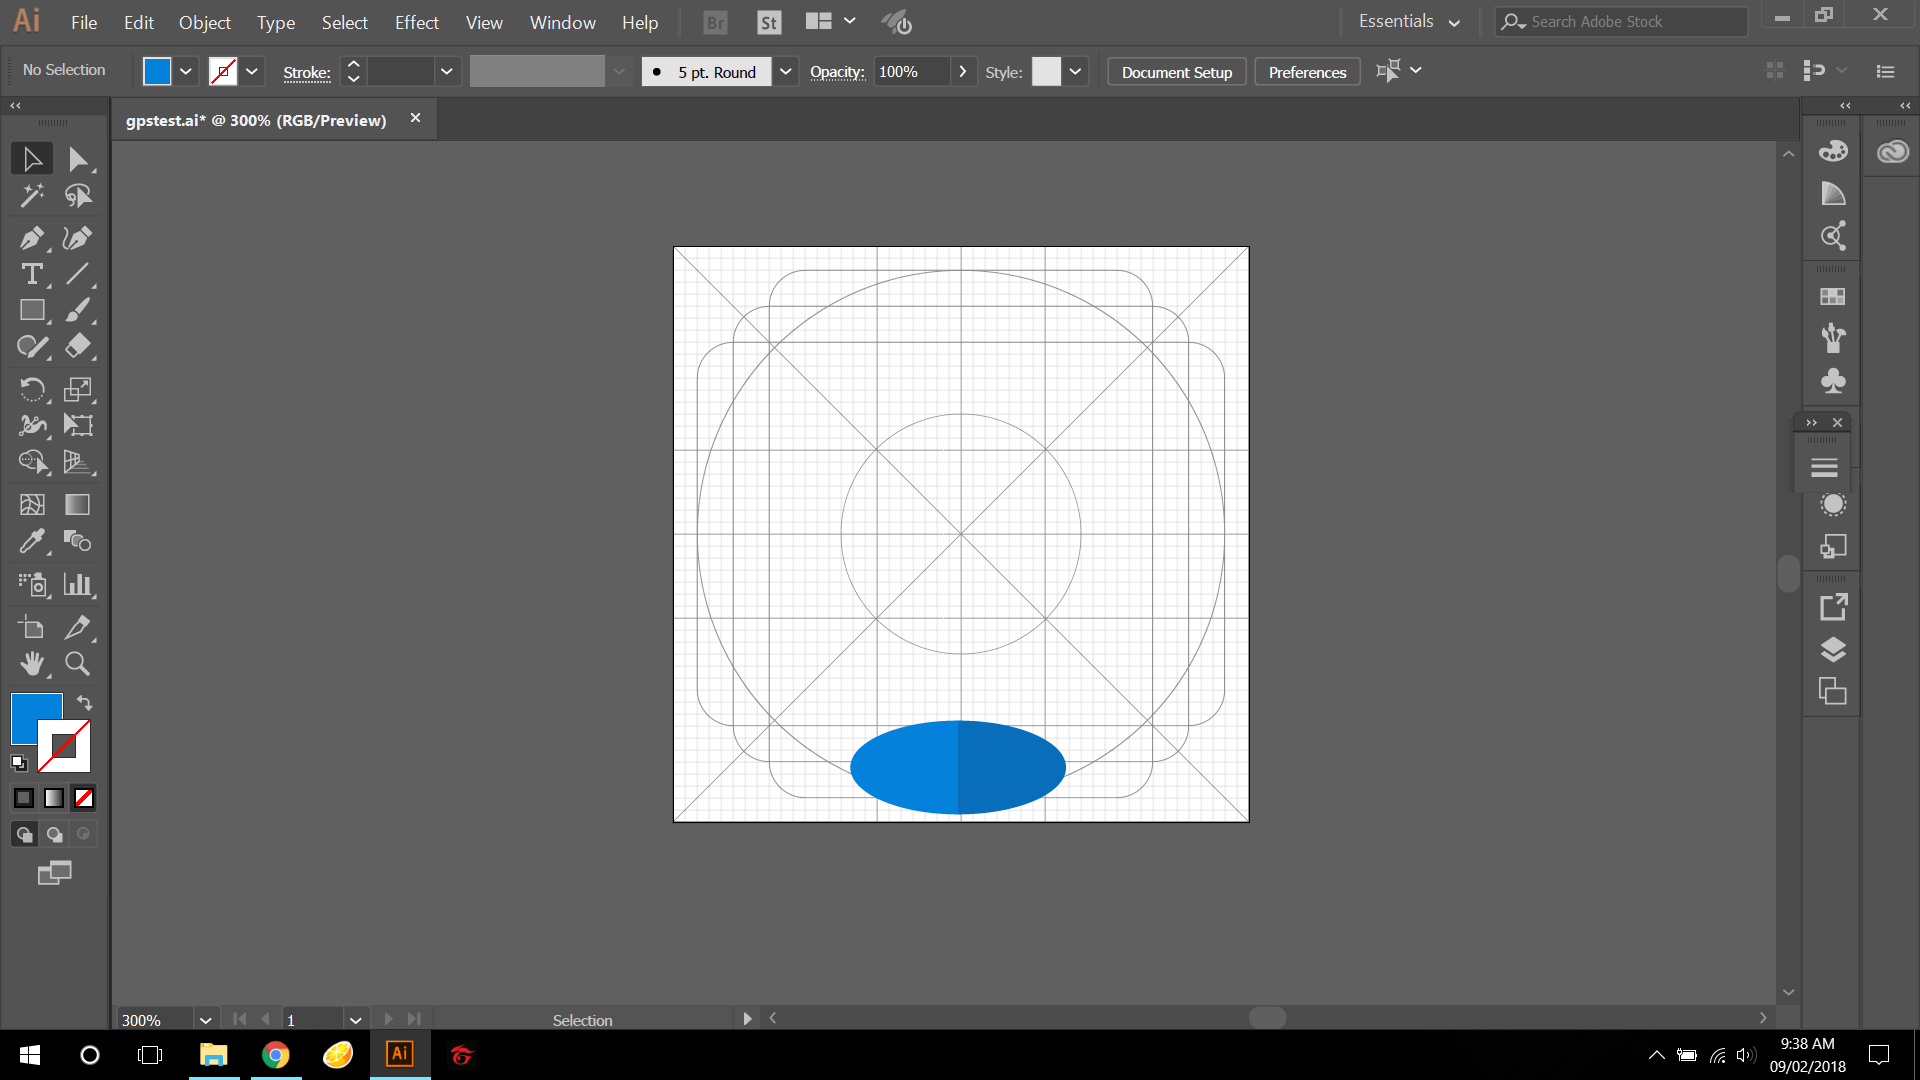The image size is (1920, 1080).
Task: Open the Layers panel from the right dock
Action: click(x=1833, y=649)
